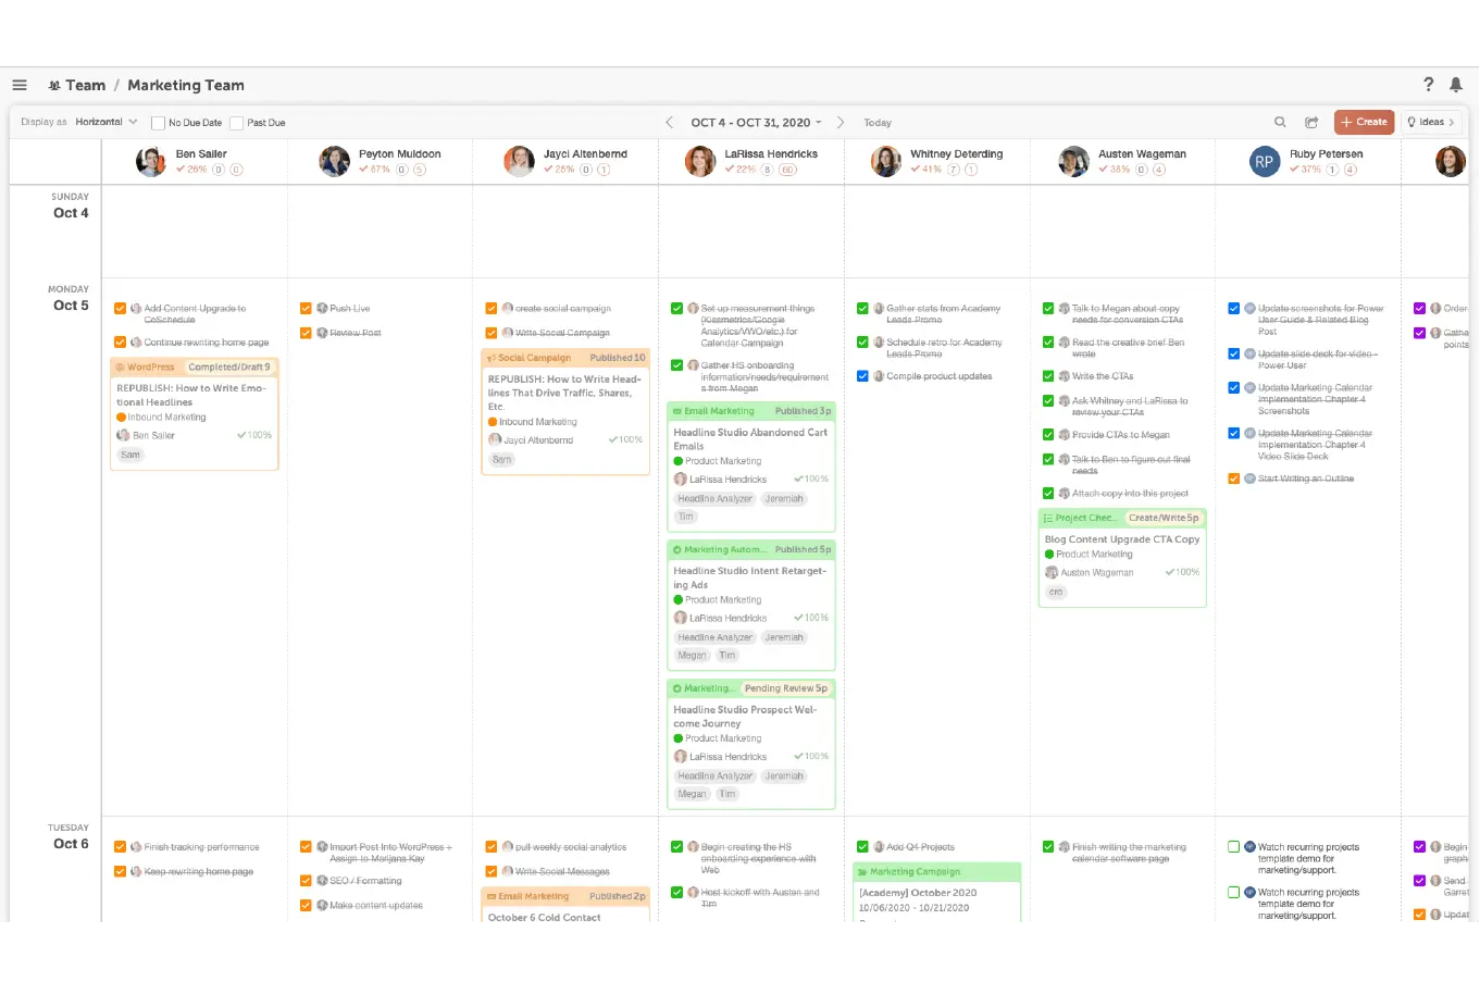Select Marketing Team in the breadcrumb
The image size is (1480, 987).
[x=186, y=85]
